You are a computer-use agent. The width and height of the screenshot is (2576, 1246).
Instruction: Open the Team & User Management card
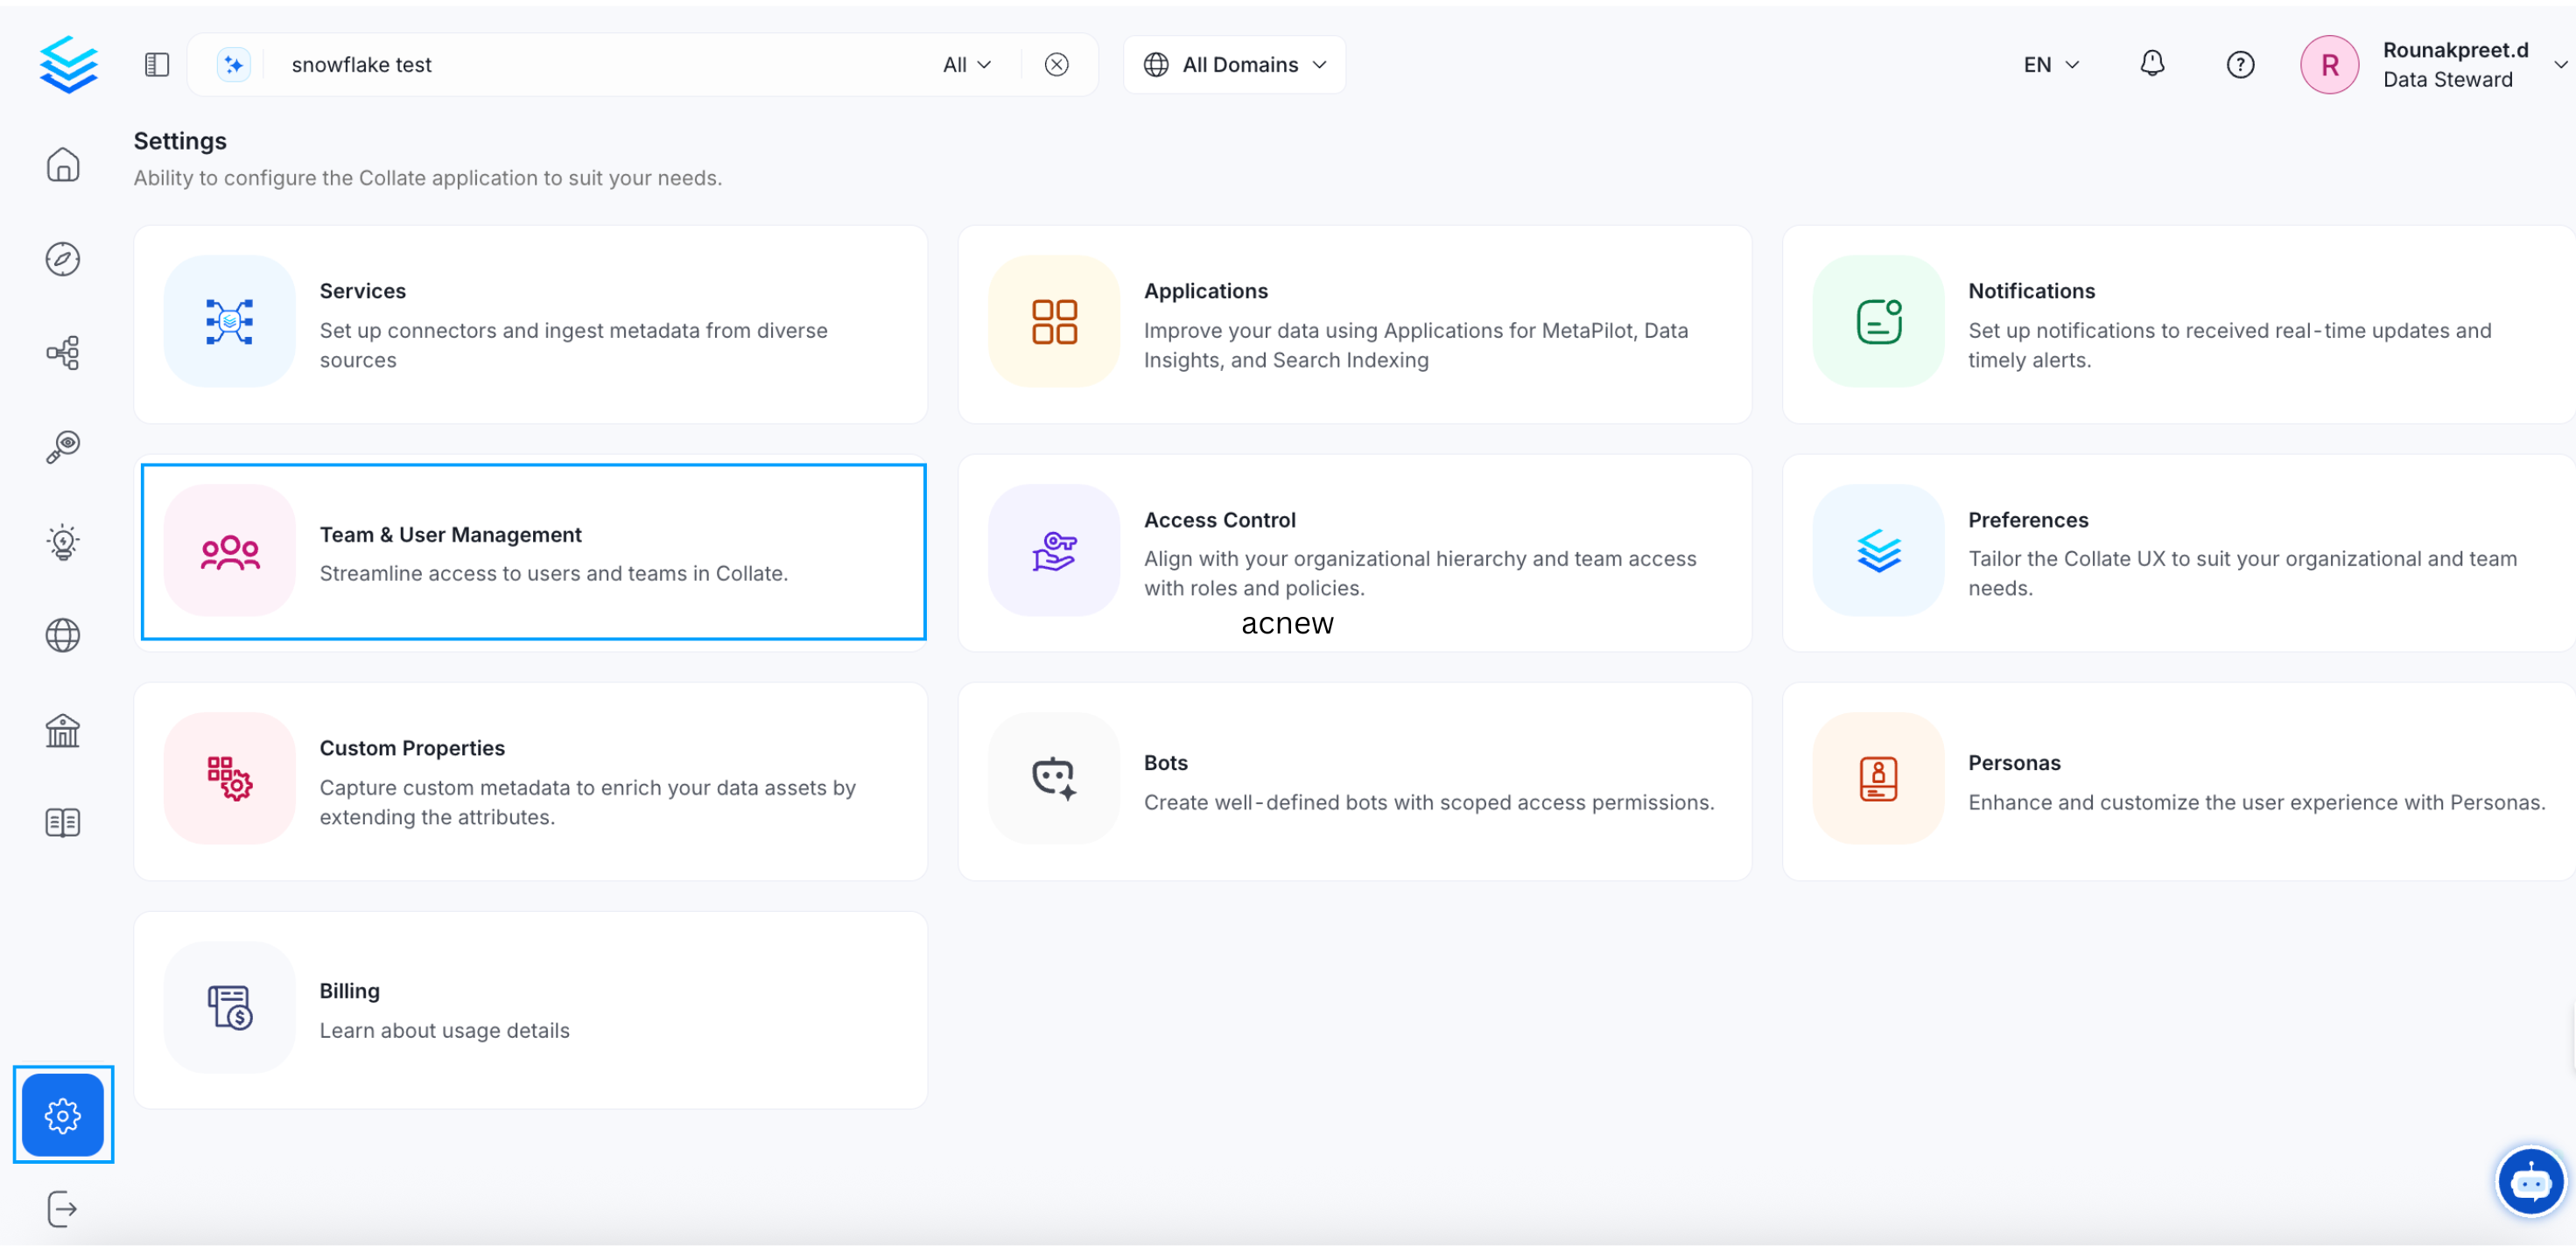coord(533,552)
